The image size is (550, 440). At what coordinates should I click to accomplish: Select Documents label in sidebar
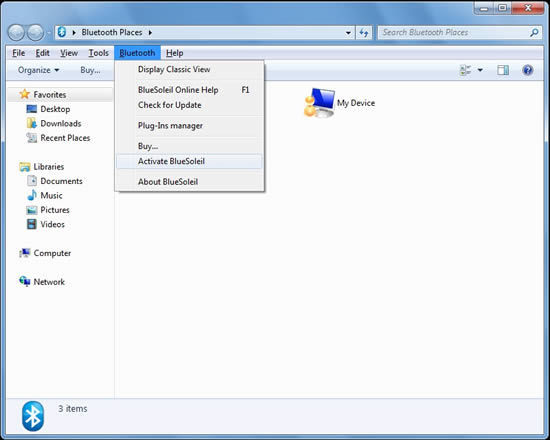coord(61,181)
